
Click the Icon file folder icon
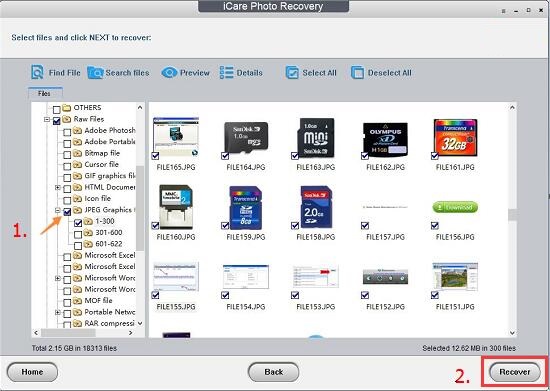click(77, 198)
